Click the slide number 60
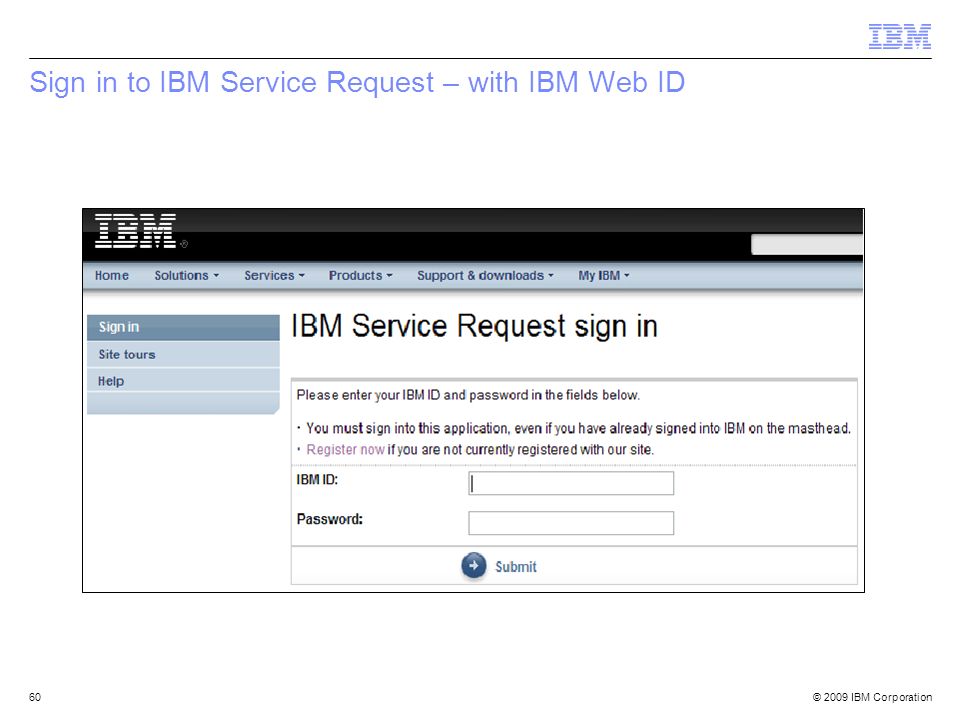 click(x=35, y=697)
